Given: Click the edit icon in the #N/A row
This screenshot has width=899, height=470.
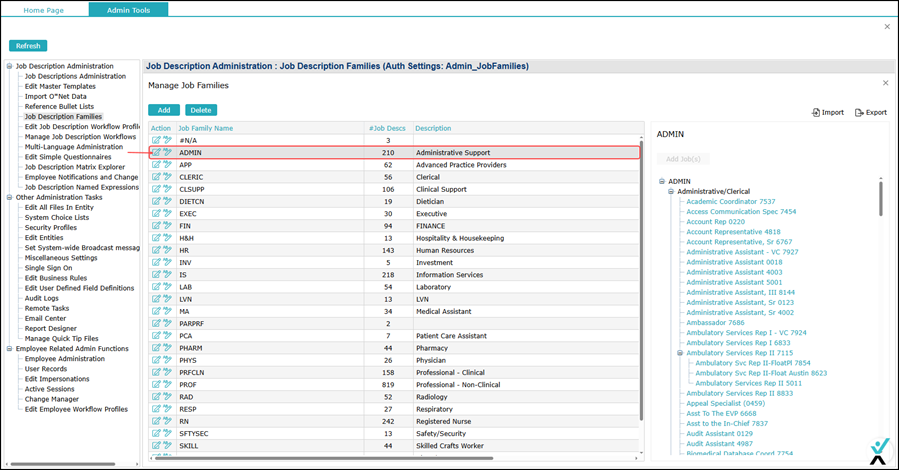Looking at the screenshot, I should 156,140.
